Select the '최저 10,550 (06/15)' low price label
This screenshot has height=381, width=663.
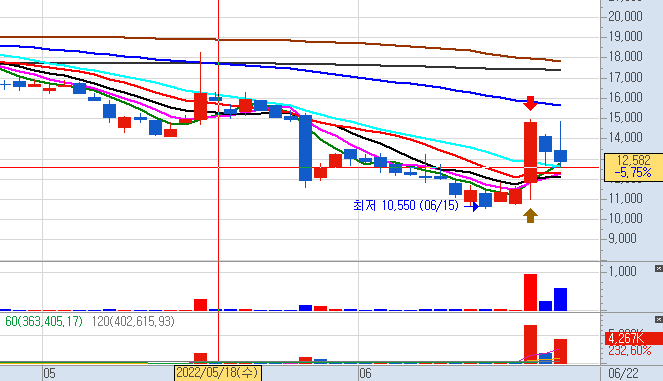[405, 206]
